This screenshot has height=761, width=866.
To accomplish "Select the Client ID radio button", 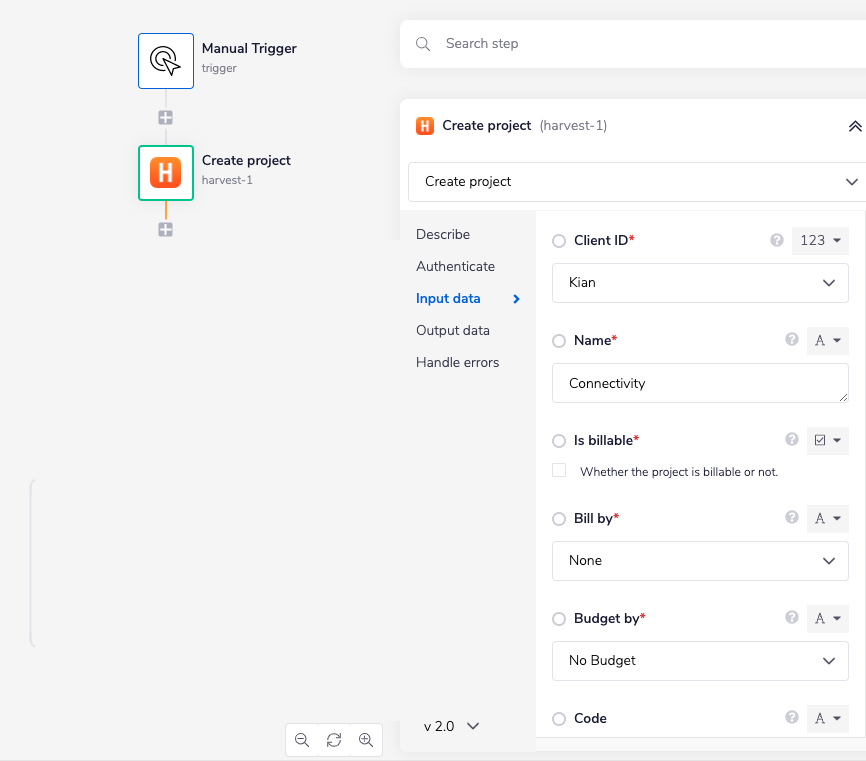I will point(559,241).
